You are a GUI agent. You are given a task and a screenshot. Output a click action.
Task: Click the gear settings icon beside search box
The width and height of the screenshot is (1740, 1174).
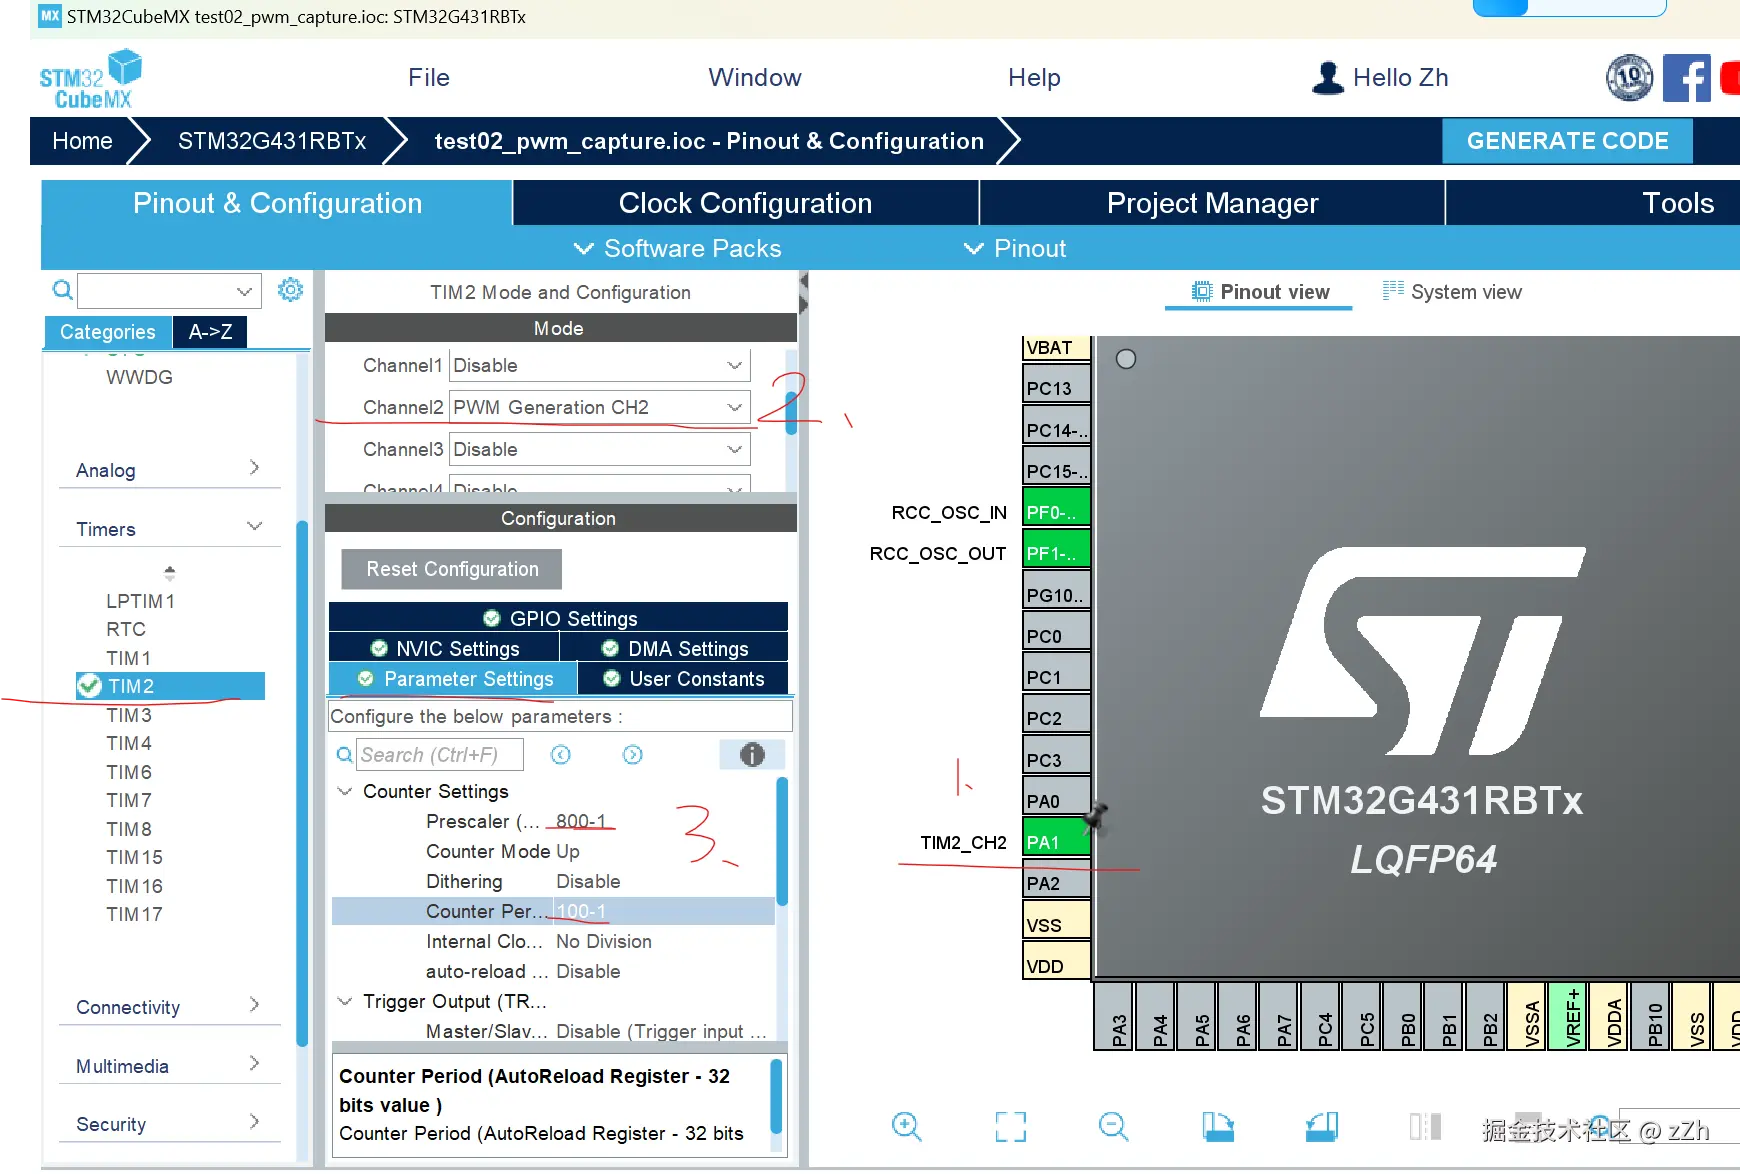290,290
